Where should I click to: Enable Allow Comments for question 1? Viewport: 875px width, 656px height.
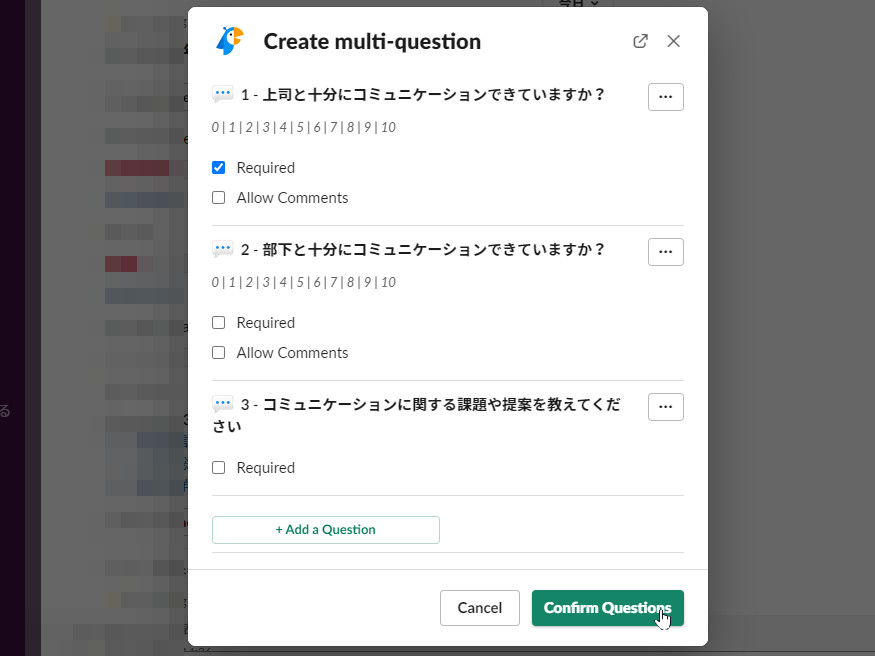point(219,198)
